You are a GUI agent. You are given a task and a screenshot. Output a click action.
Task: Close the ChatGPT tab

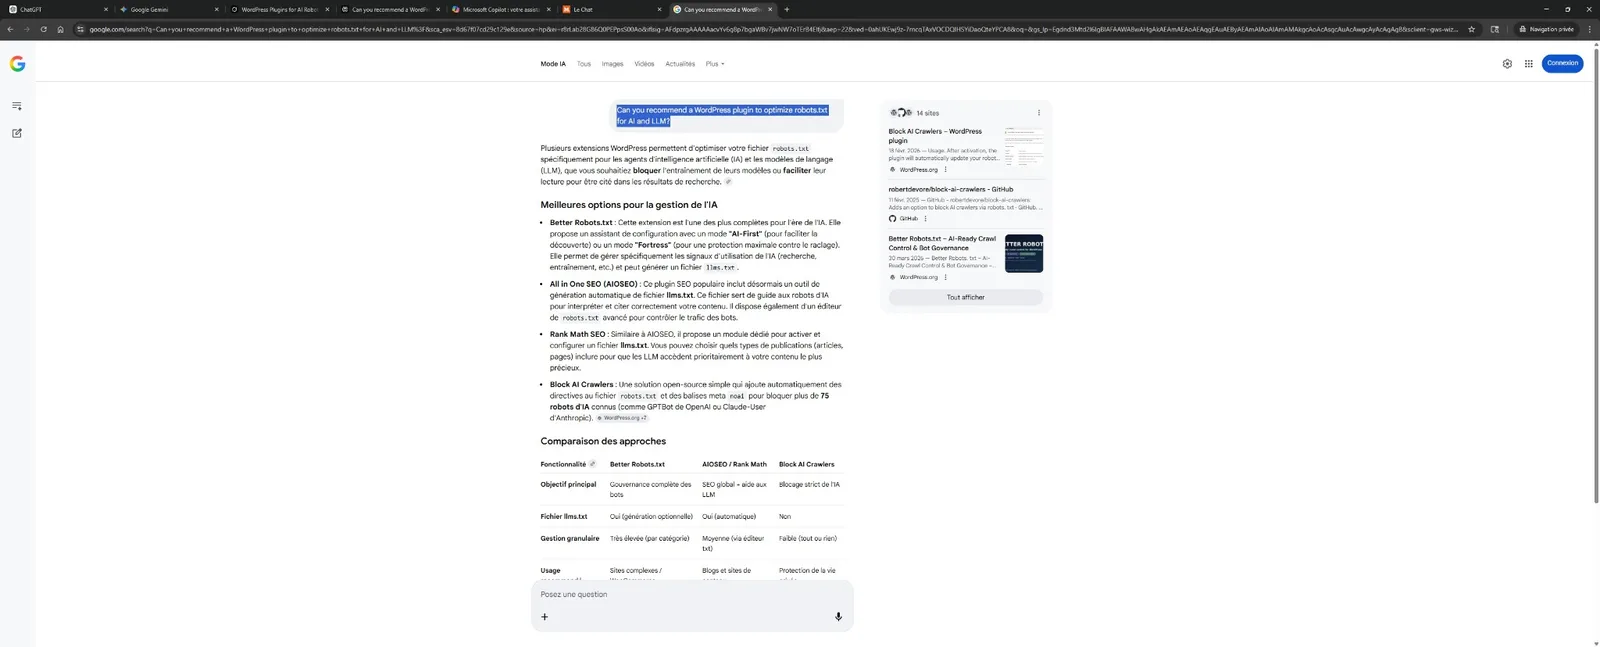pyautogui.click(x=106, y=9)
